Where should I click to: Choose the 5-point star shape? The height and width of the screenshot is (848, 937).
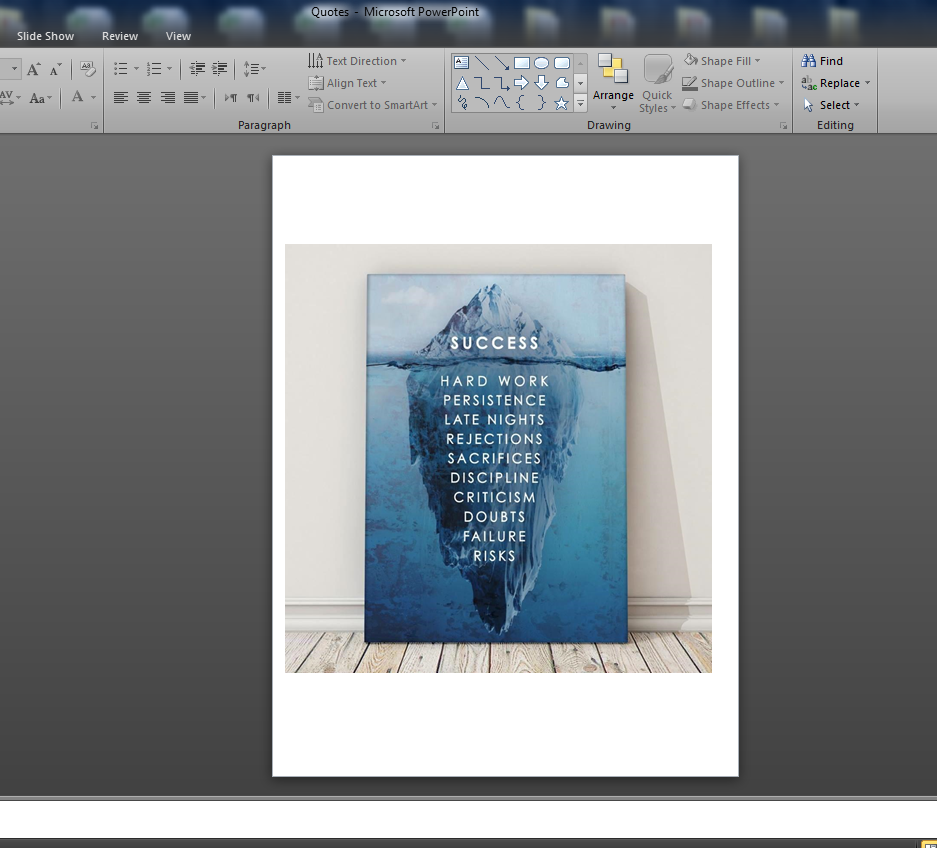[x=561, y=102]
